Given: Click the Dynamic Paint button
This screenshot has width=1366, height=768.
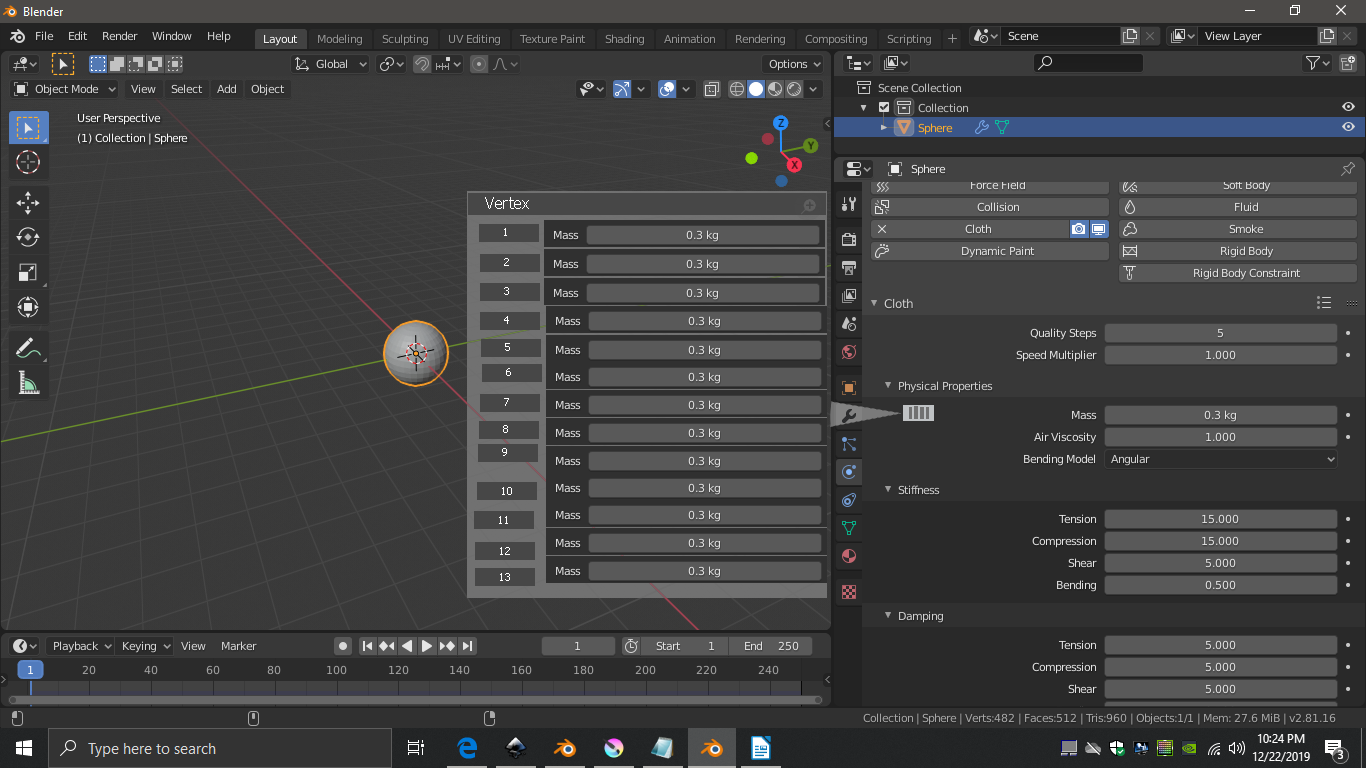Looking at the screenshot, I should pos(990,251).
